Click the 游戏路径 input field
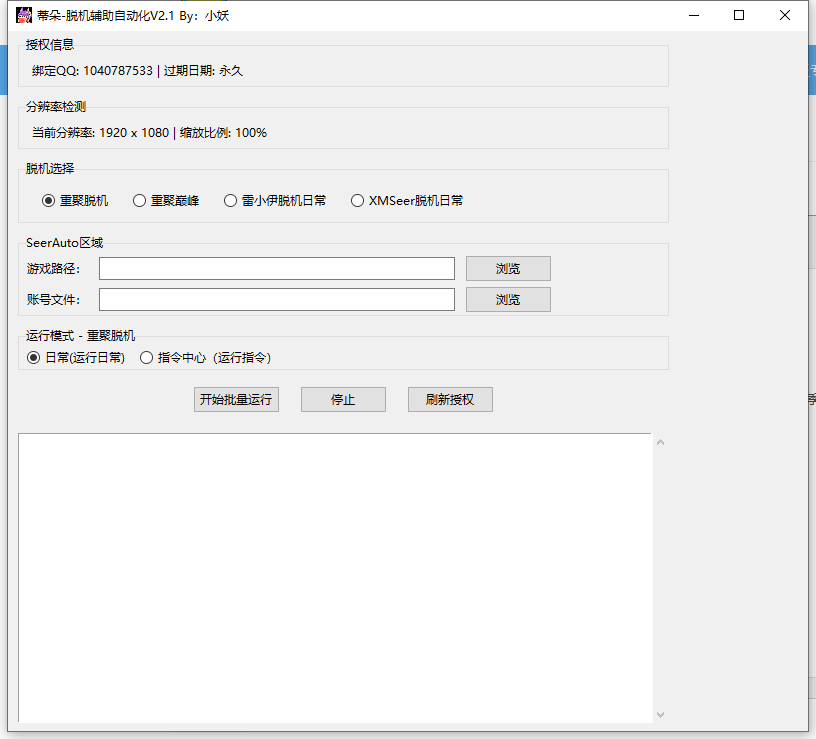The width and height of the screenshot is (816, 739). click(x=277, y=269)
